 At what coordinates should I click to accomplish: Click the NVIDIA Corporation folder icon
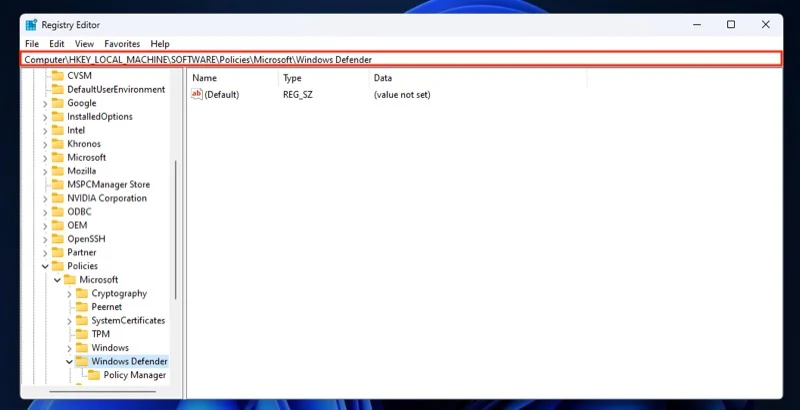pyautogui.click(x=57, y=198)
